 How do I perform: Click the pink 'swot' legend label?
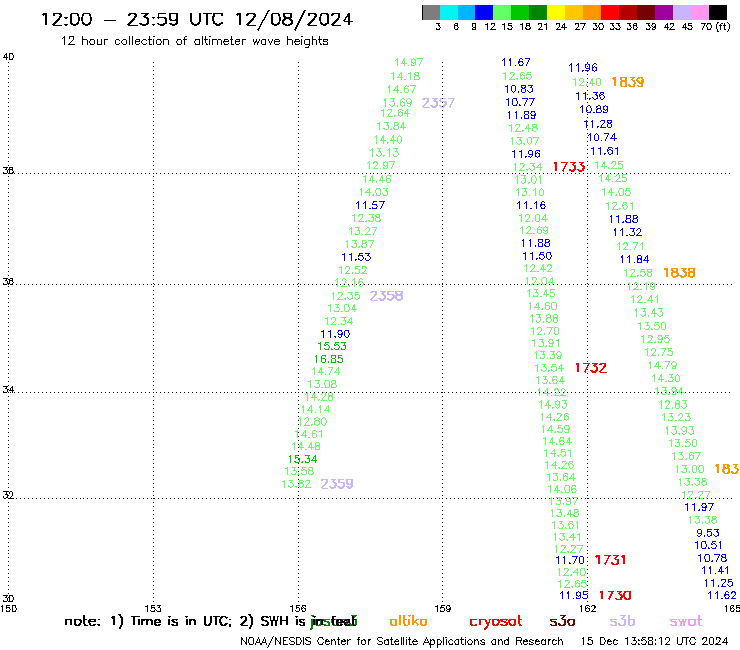(x=686, y=621)
